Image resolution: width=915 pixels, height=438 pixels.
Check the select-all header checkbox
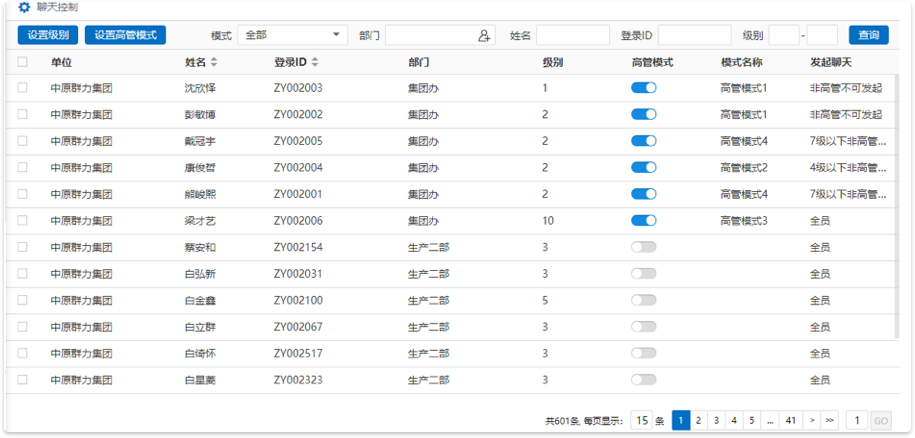[23, 62]
